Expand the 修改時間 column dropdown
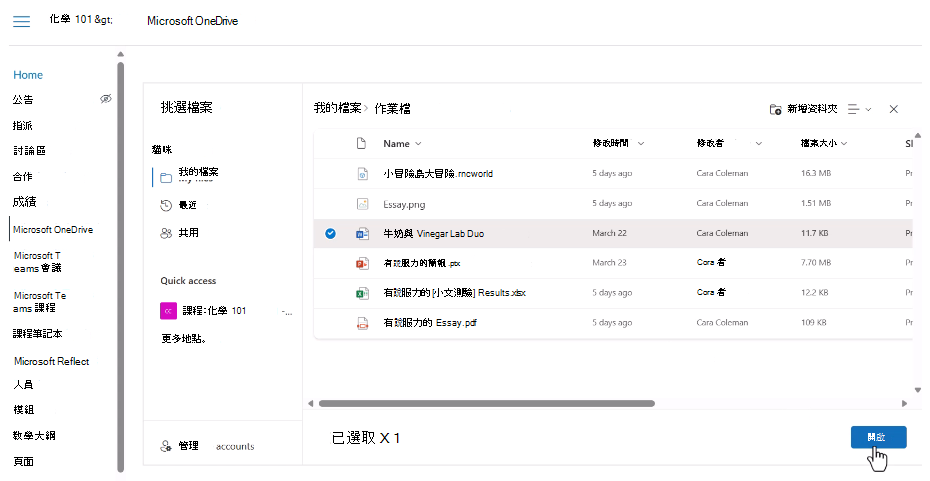 [641, 144]
